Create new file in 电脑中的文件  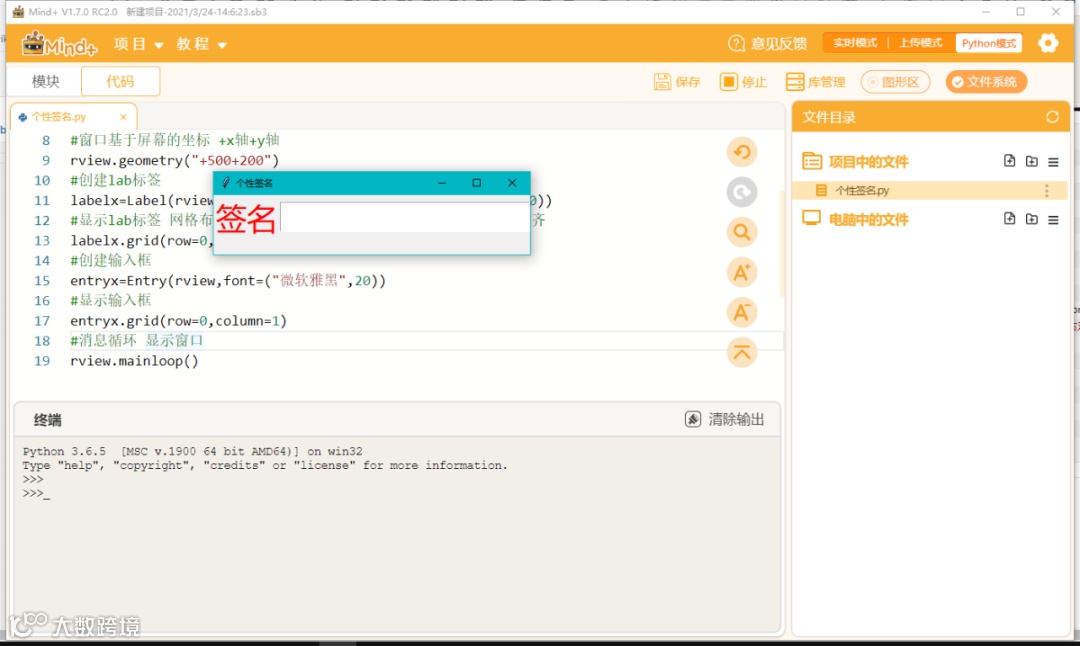coord(1009,219)
